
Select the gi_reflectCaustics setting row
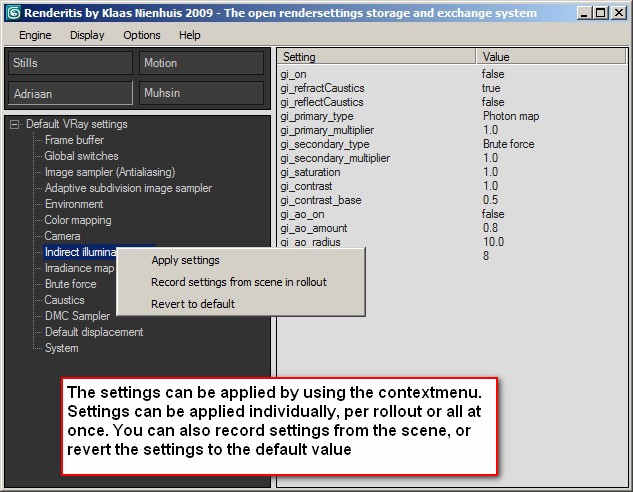click(452, 102)
